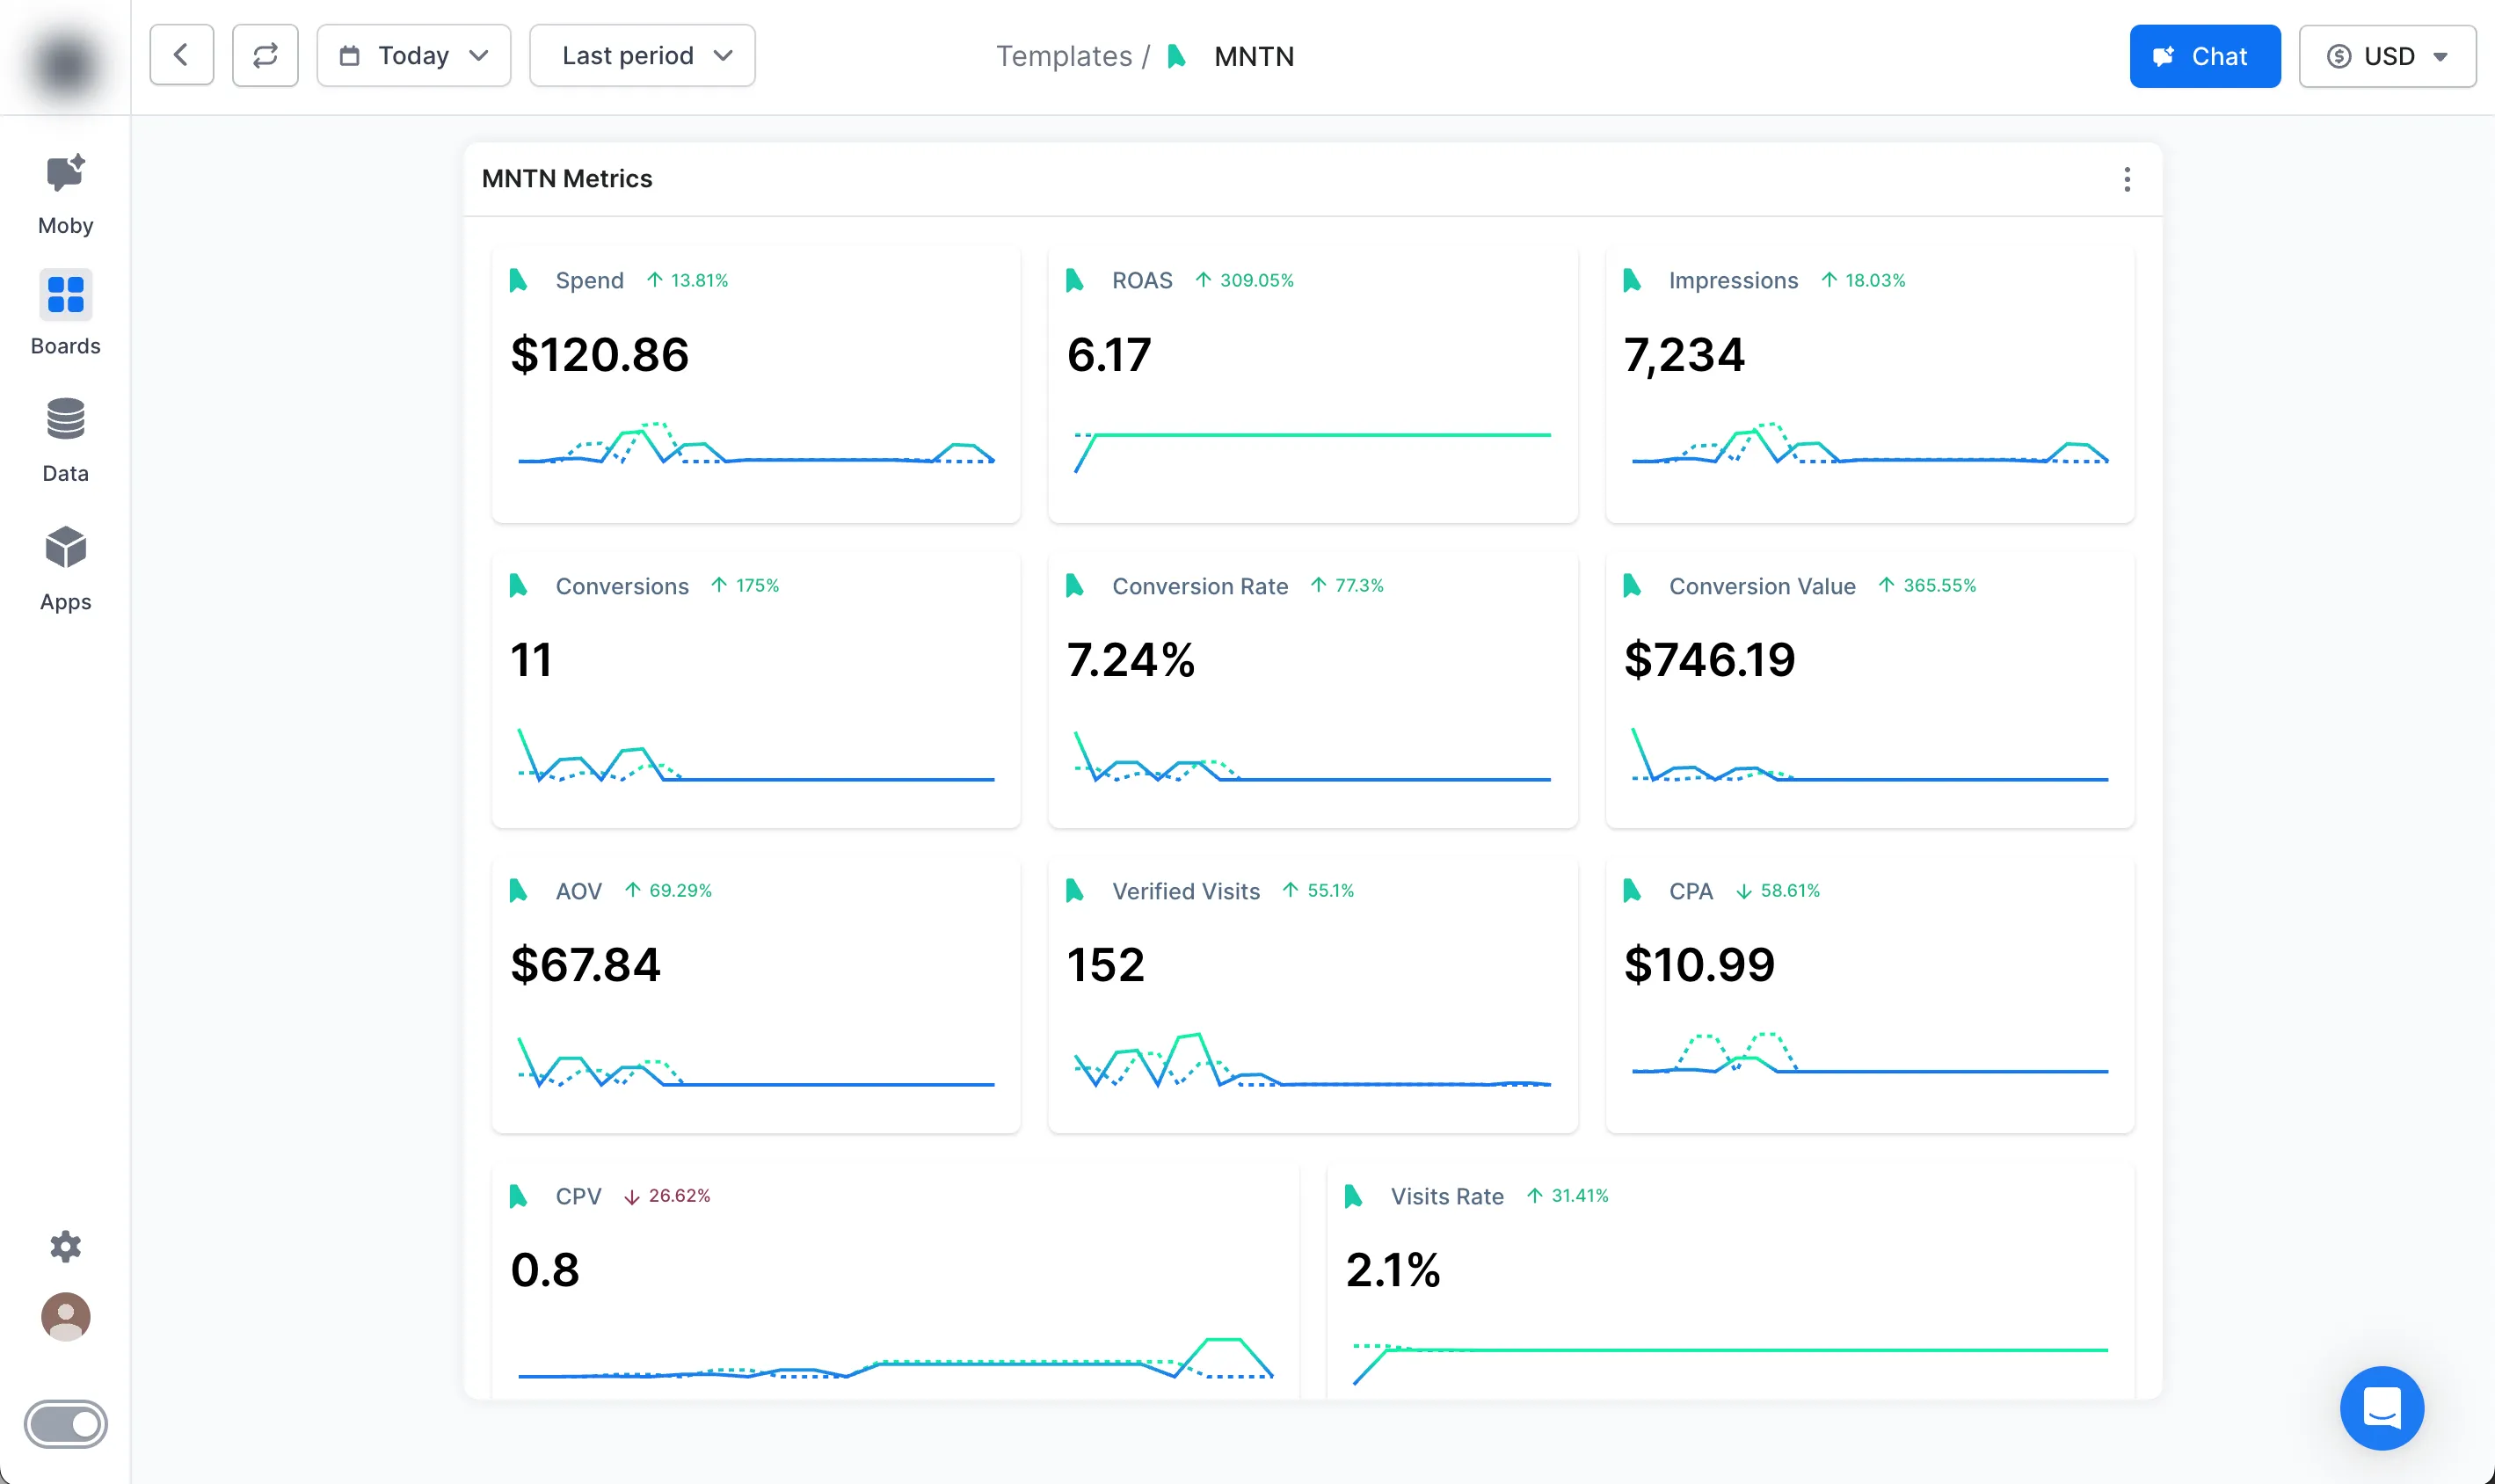Click the workspace logo at top left
This screenshot has width=2495, height=1484.
click(x=65, y=62)
